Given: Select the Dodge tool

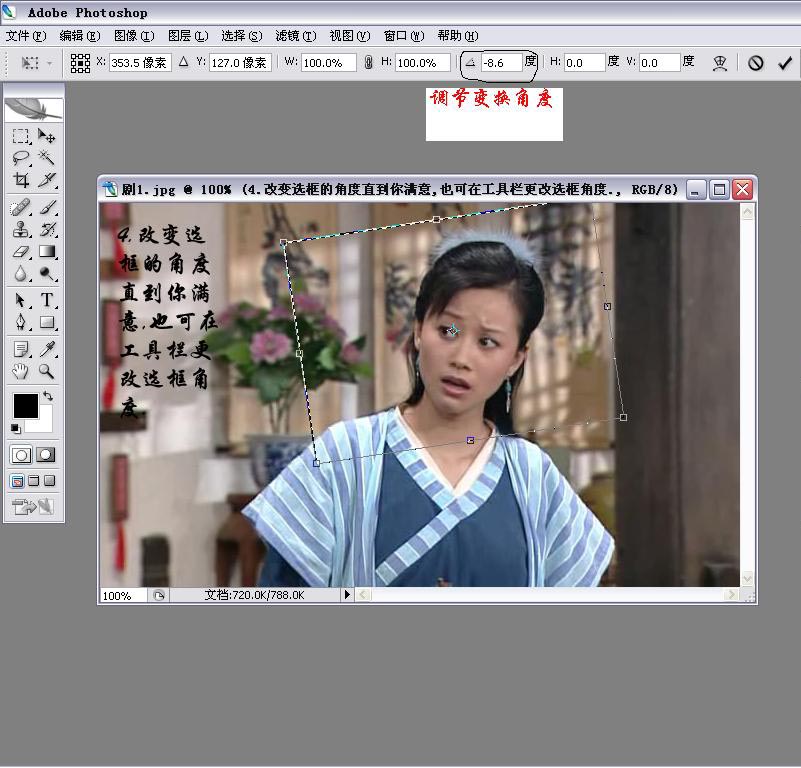Looking at the screenshot, I should click(46, 274).
